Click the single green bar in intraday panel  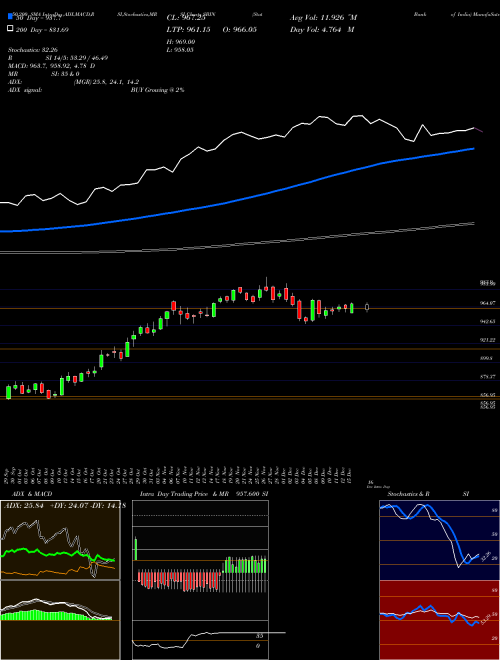point(136,549)
